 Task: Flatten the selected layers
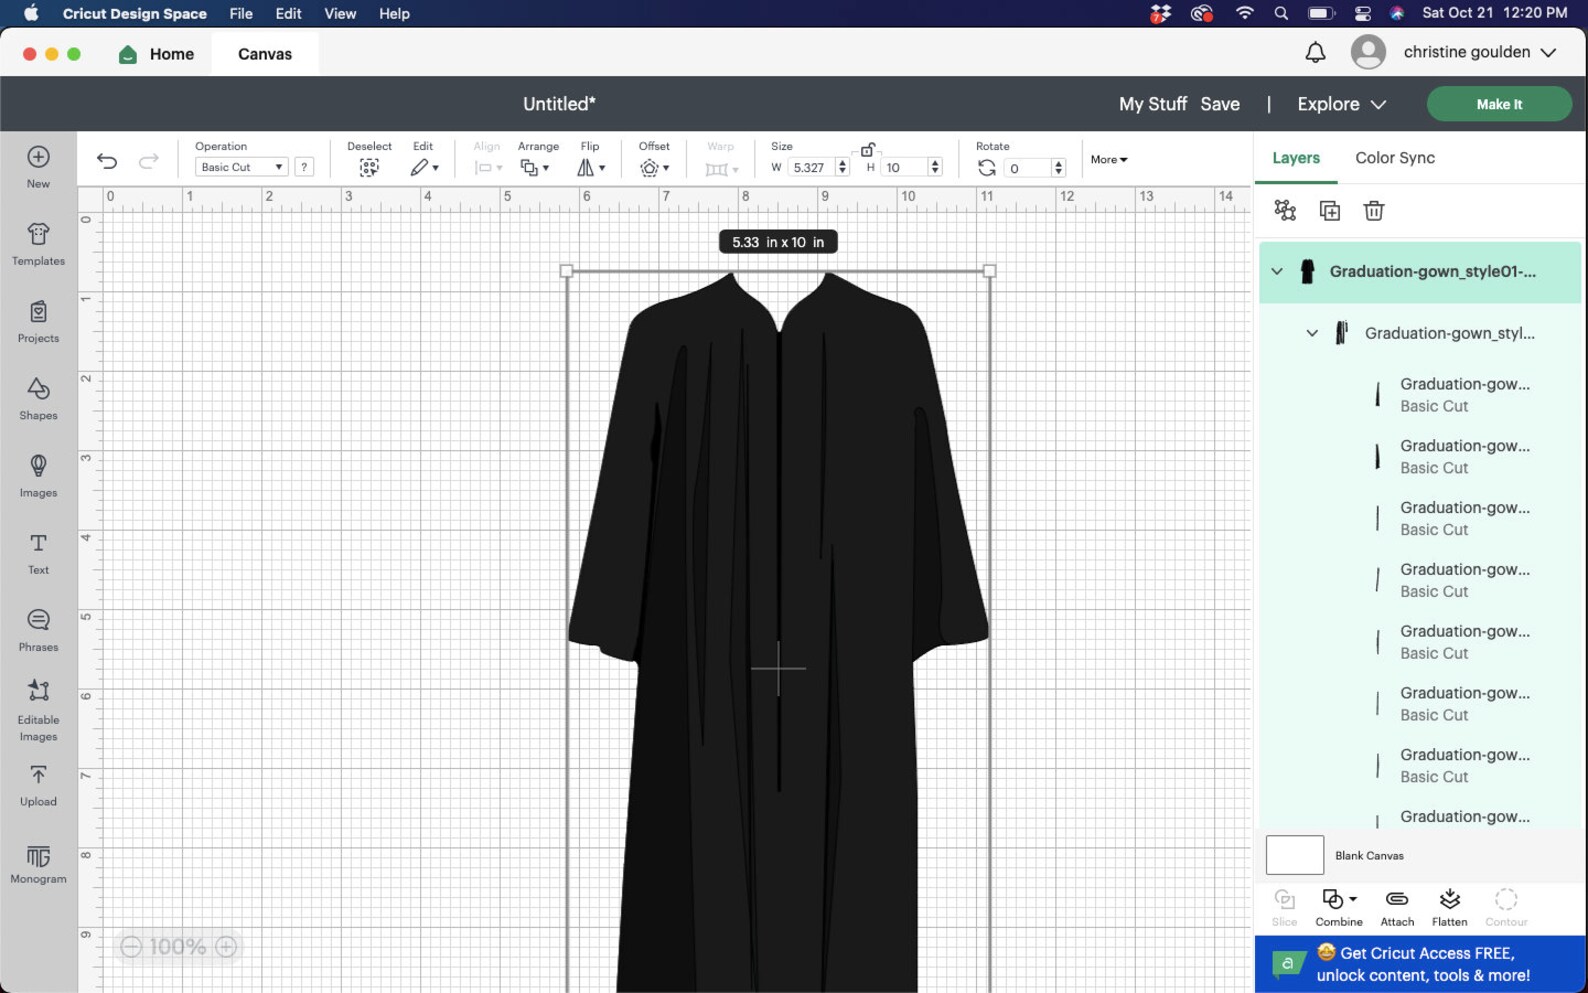point(1449,908)
